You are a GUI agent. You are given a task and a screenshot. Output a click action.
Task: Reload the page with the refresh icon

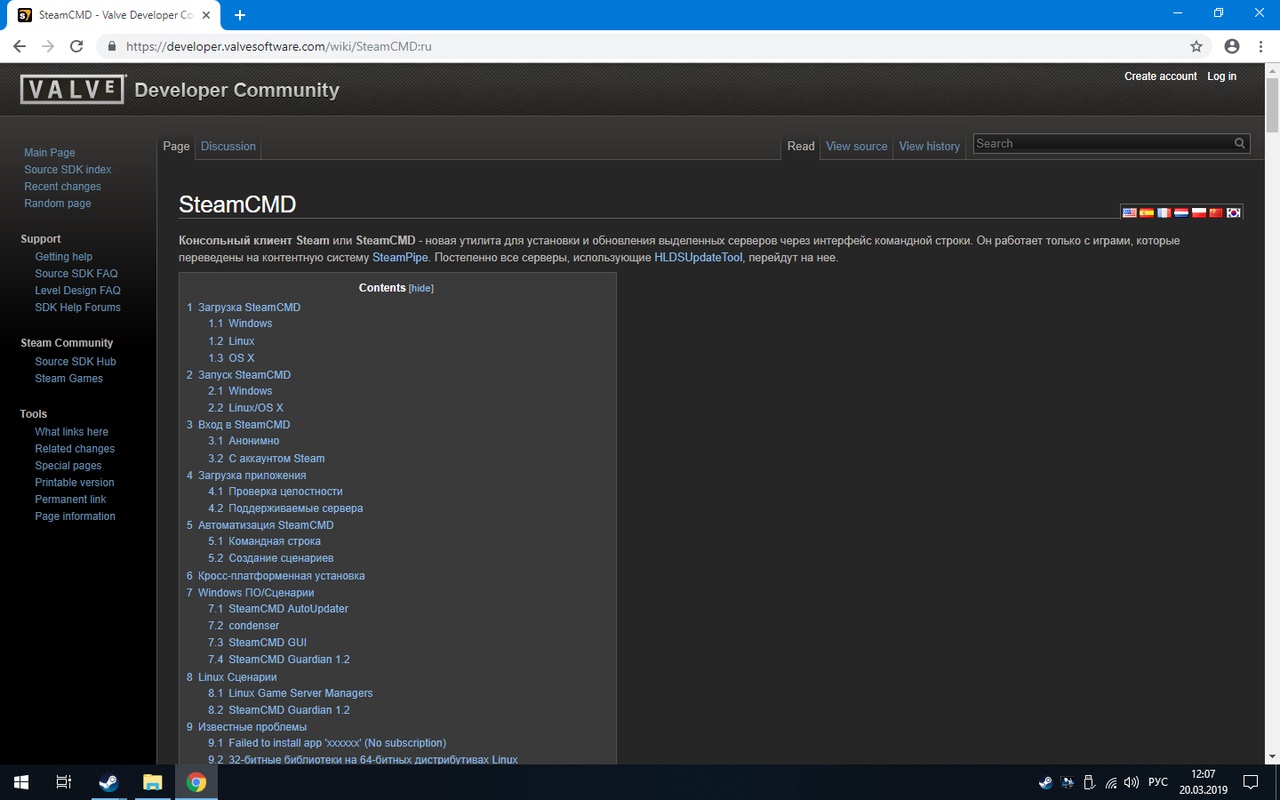coord(76,46)
